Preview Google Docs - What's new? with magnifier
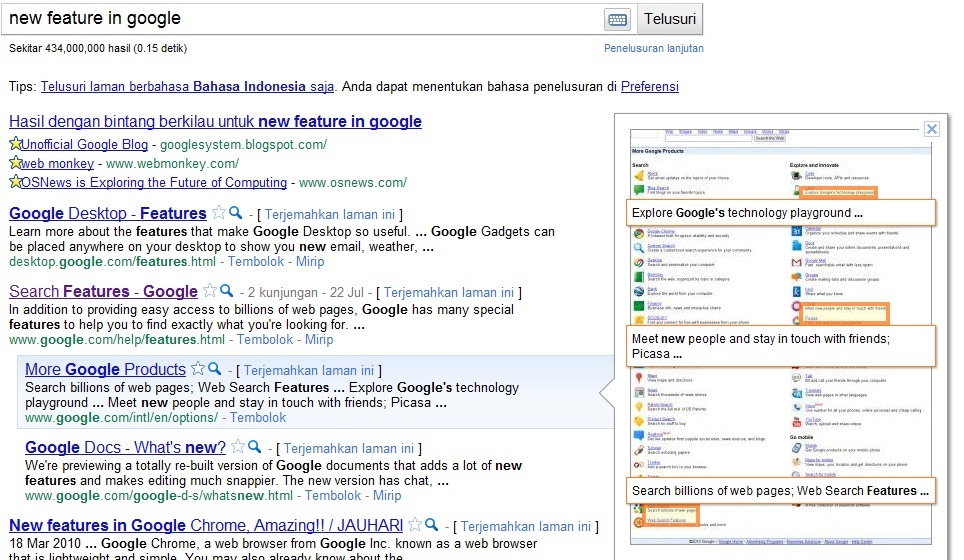 [x=255, y=446]
